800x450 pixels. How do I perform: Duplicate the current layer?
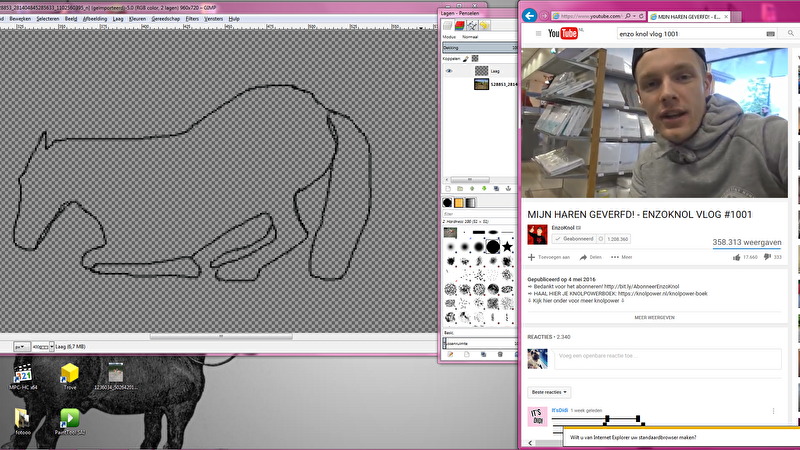(496, 189)
